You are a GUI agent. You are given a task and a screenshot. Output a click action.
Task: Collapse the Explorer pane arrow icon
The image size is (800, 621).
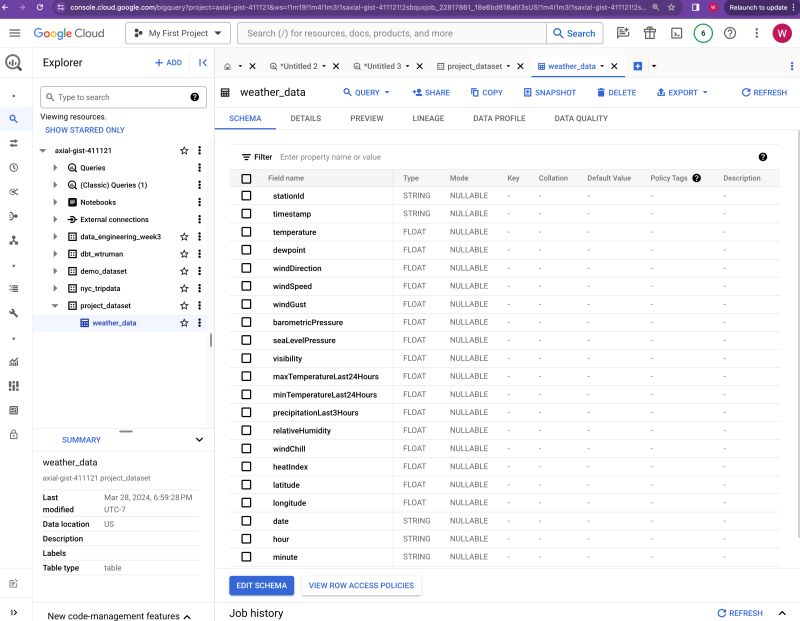[x=203, y=62]
